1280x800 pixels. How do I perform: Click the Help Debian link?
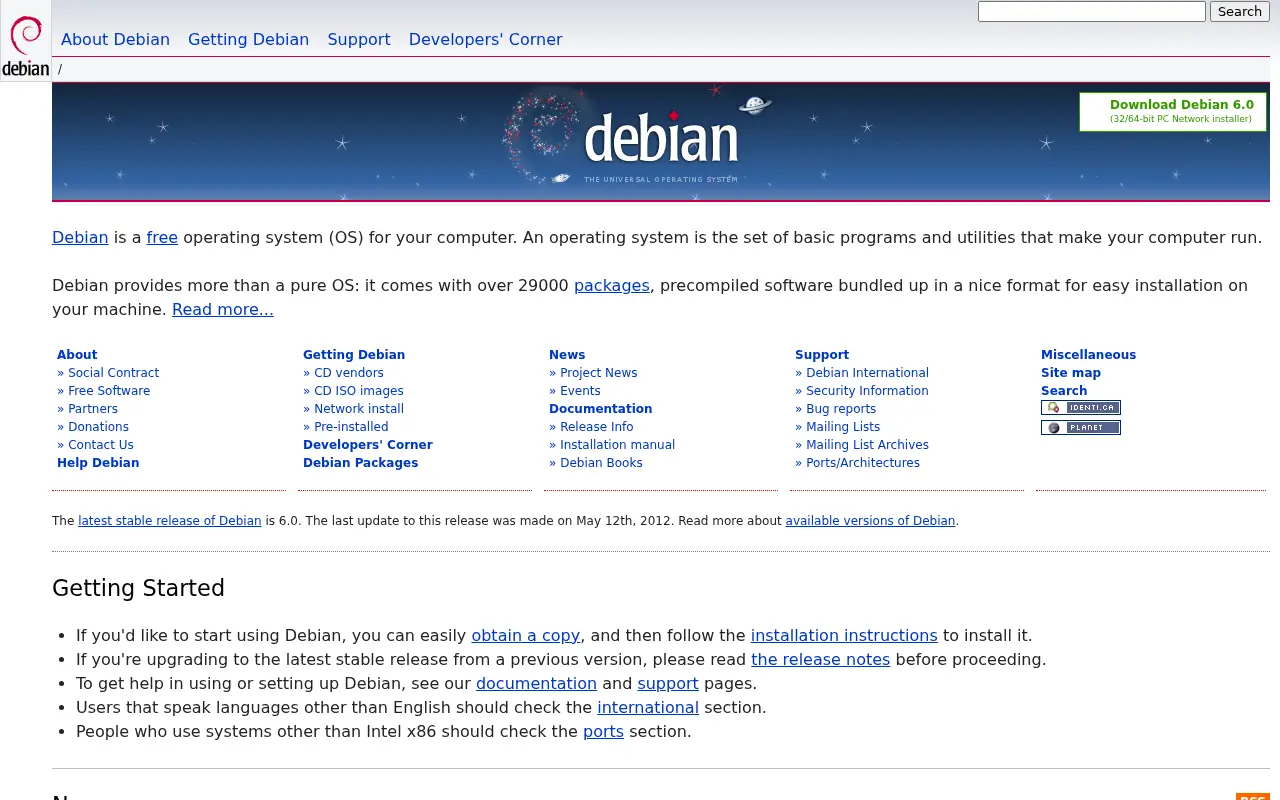pyautogui.click(x=98, y=463)
